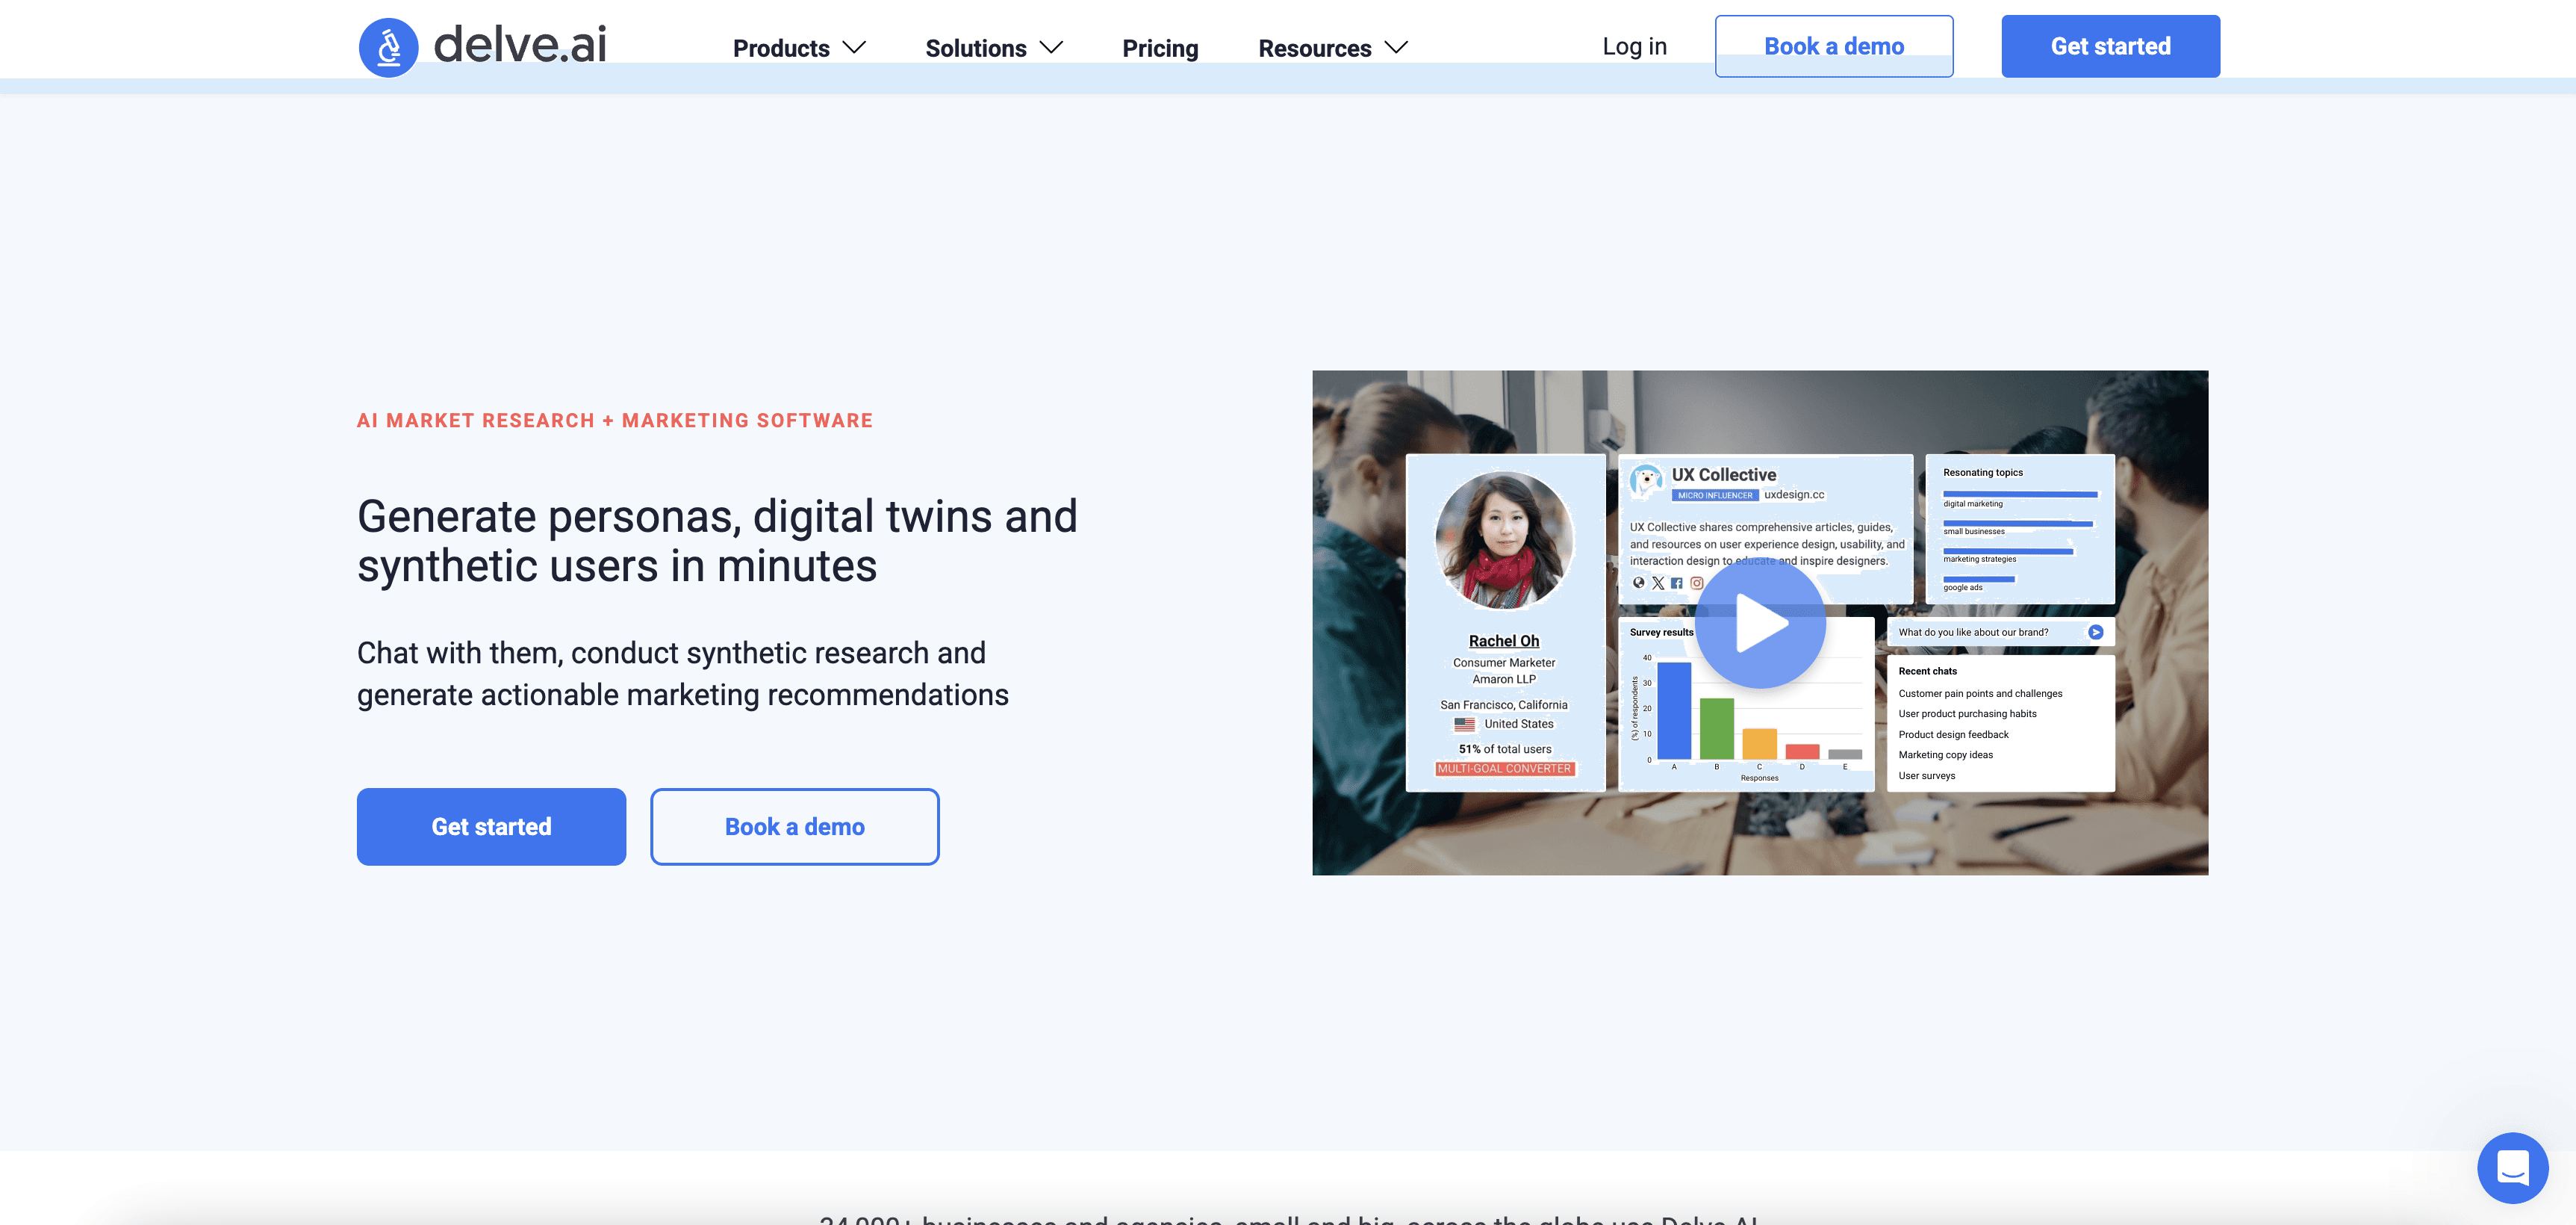This screenshot has height=1225, width=2576.
Task: Click the Get started hero button
Action: [x=491, y=826]
